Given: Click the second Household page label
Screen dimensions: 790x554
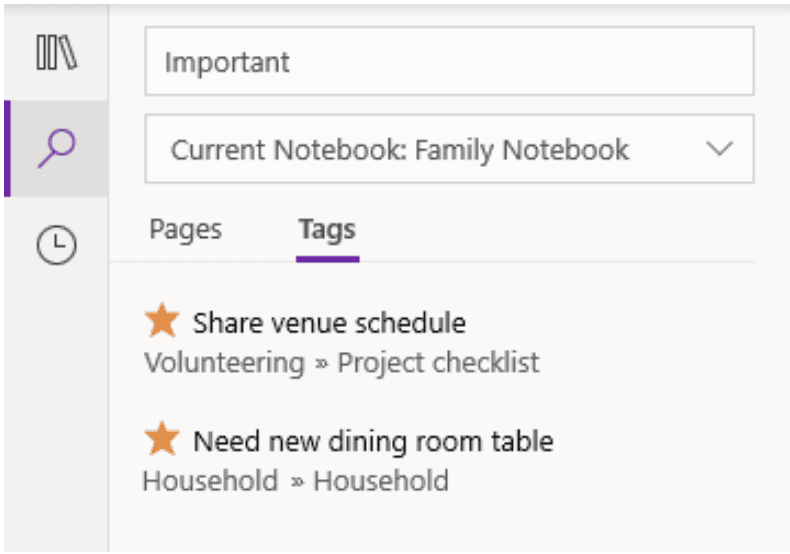Looking at the screenshot, I should (381, 481).
